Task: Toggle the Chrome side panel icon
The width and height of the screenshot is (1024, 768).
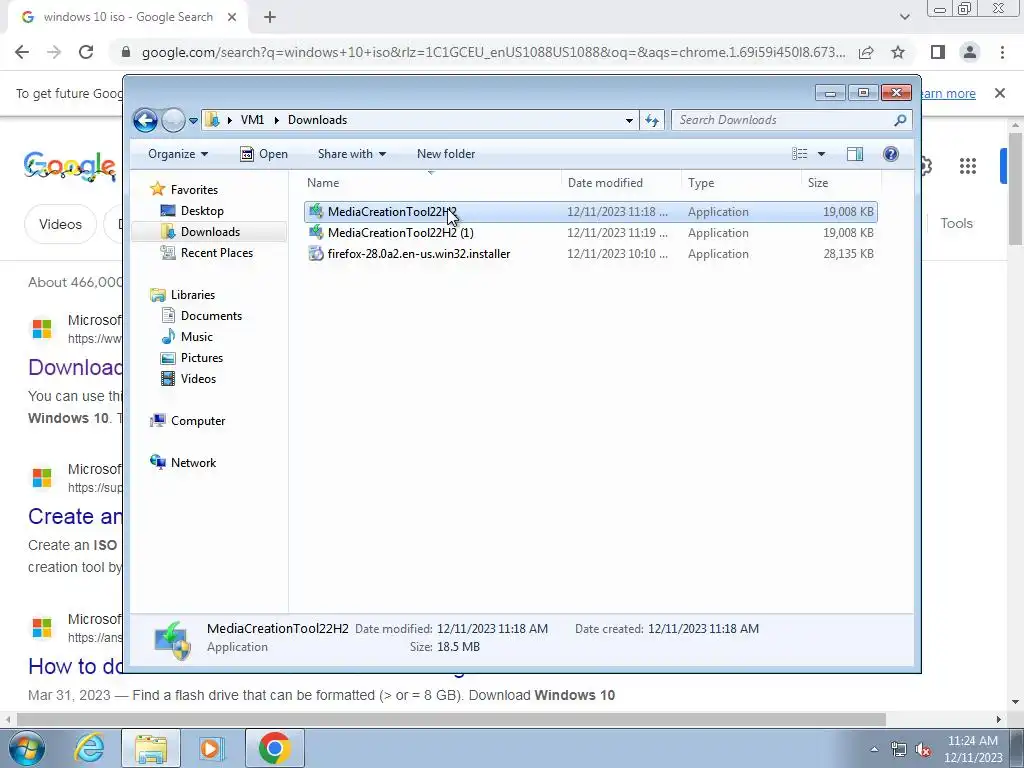Action: click(x=938, y=52)
